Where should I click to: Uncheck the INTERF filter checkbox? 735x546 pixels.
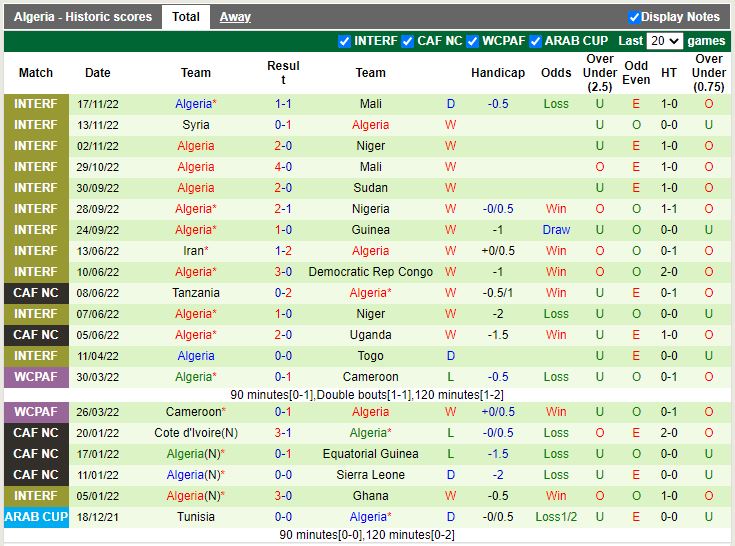[x=344, y=41]
